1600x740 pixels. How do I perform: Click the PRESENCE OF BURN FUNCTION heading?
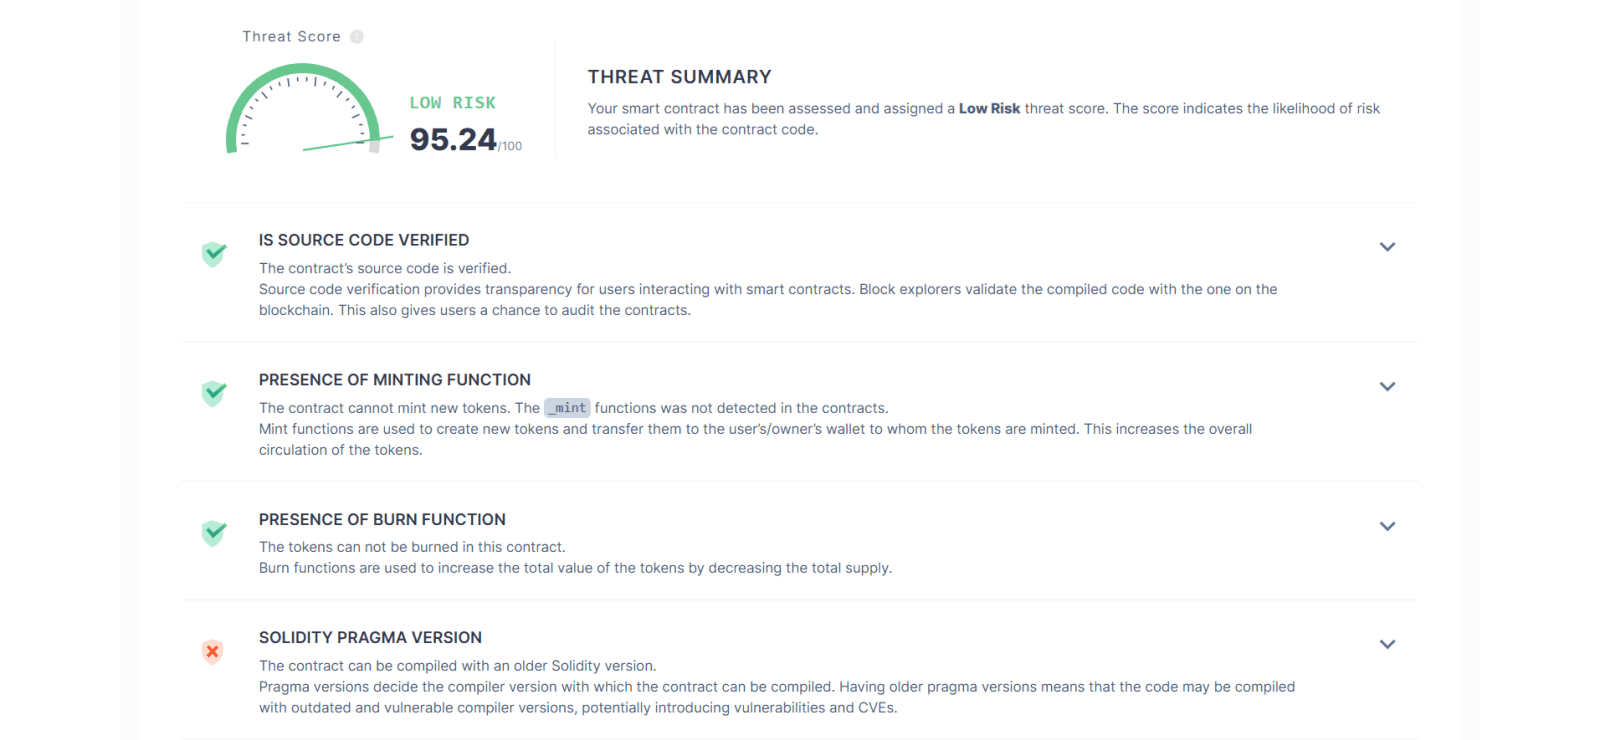(x=382, y=520)
